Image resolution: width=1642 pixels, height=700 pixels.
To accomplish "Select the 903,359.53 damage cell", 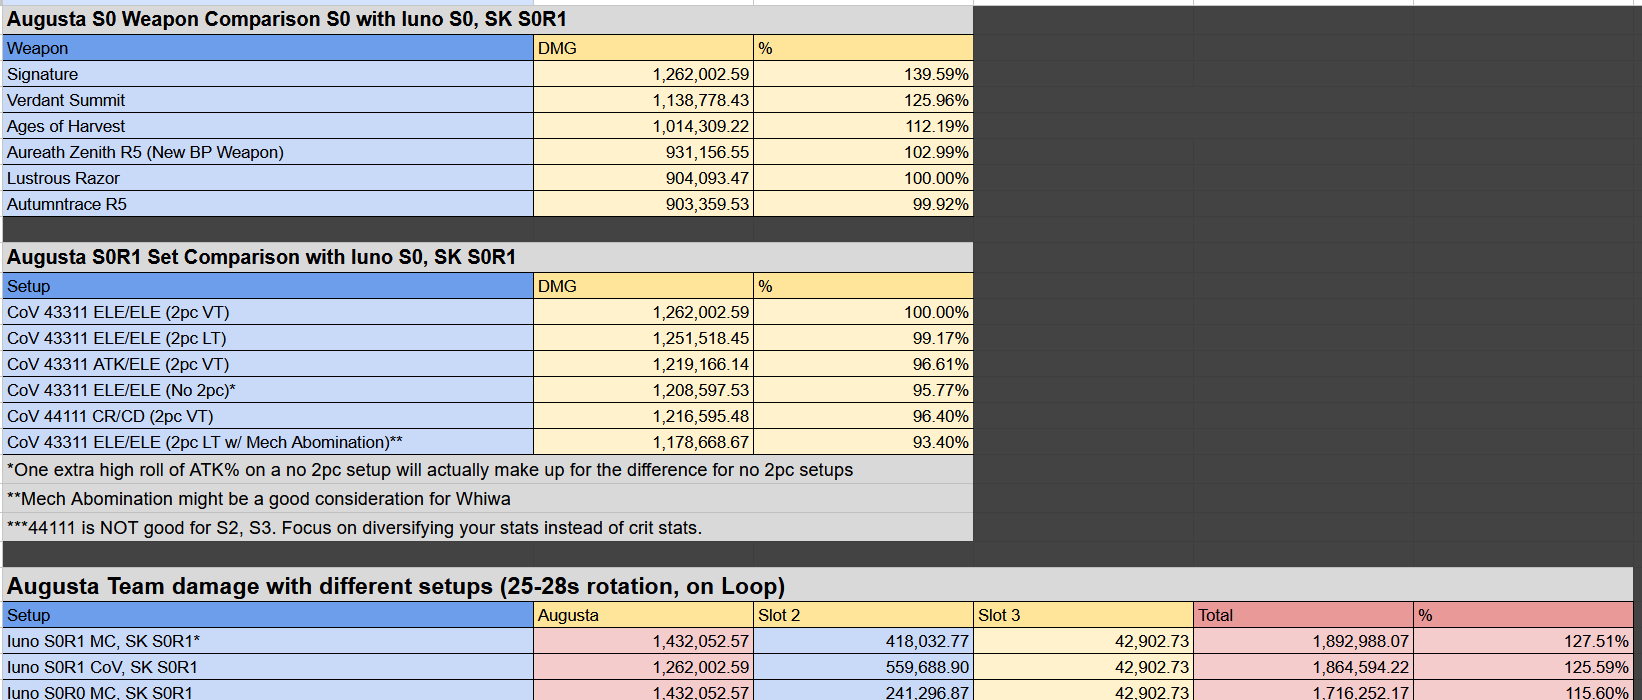I will (x=643, y=204).
